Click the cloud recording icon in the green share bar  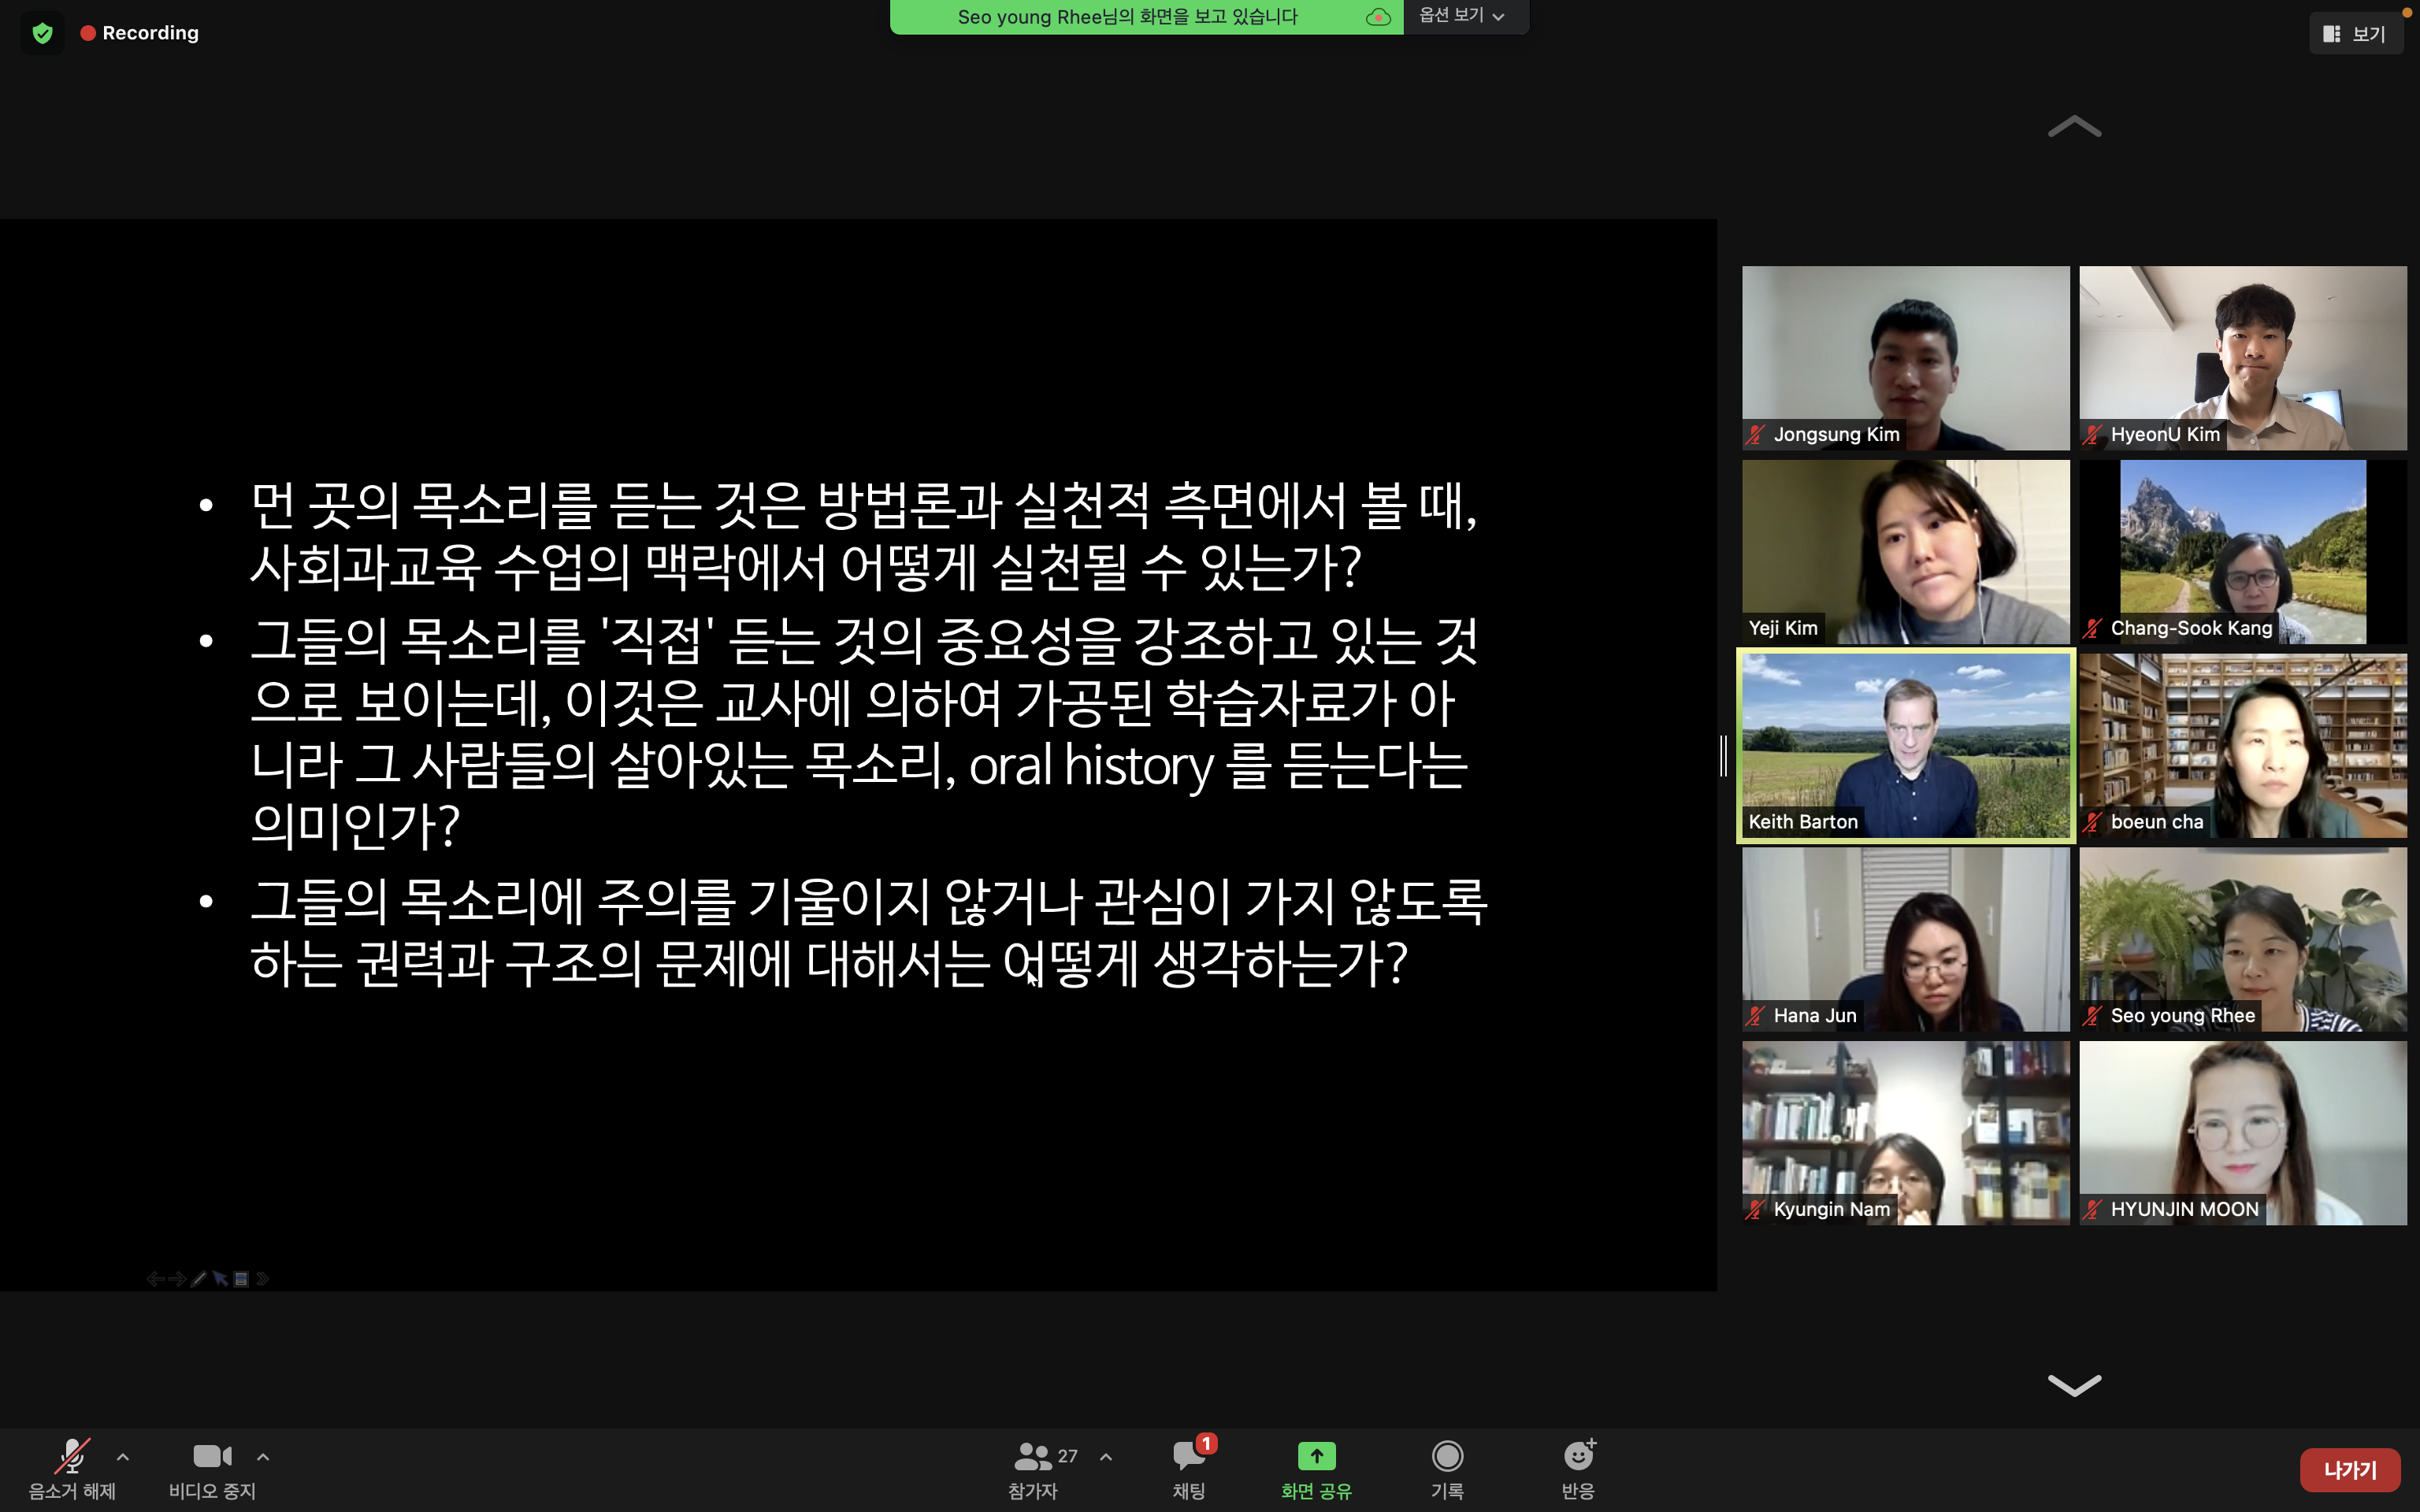1378,17
